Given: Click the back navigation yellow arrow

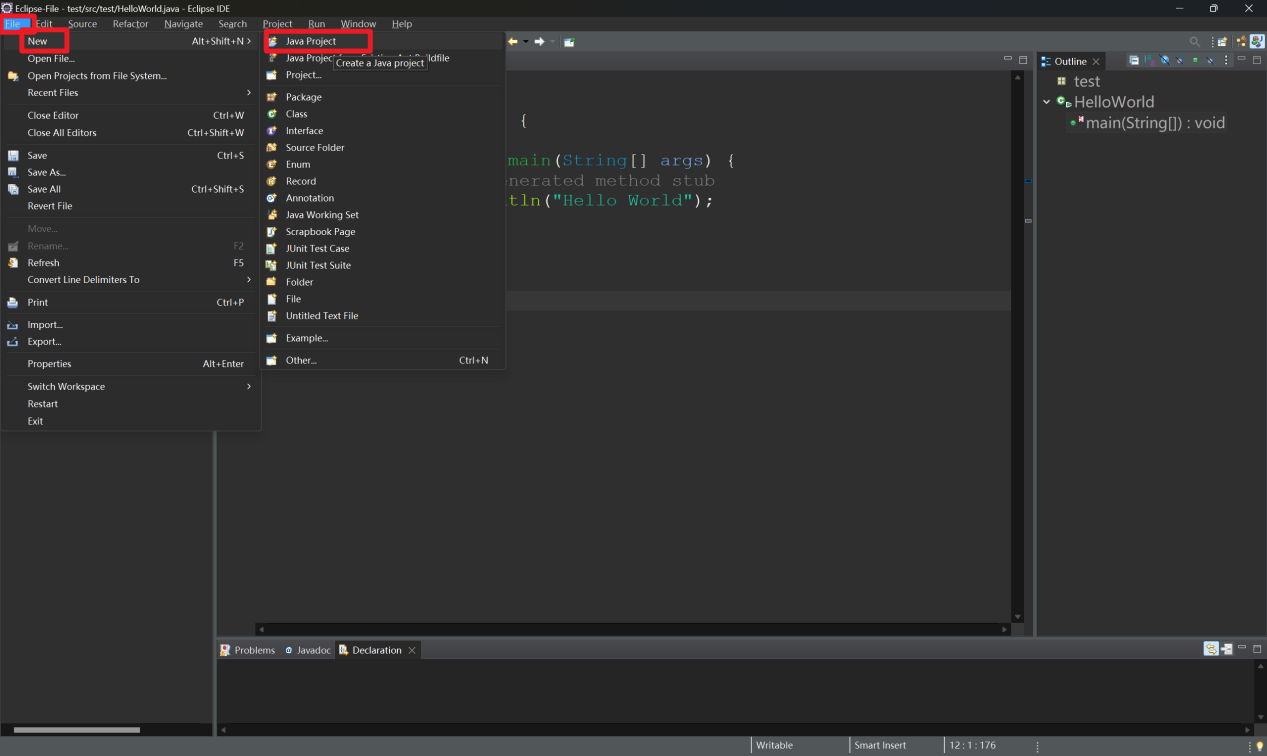Looking at the screenshot, I should tap(513, 42).
